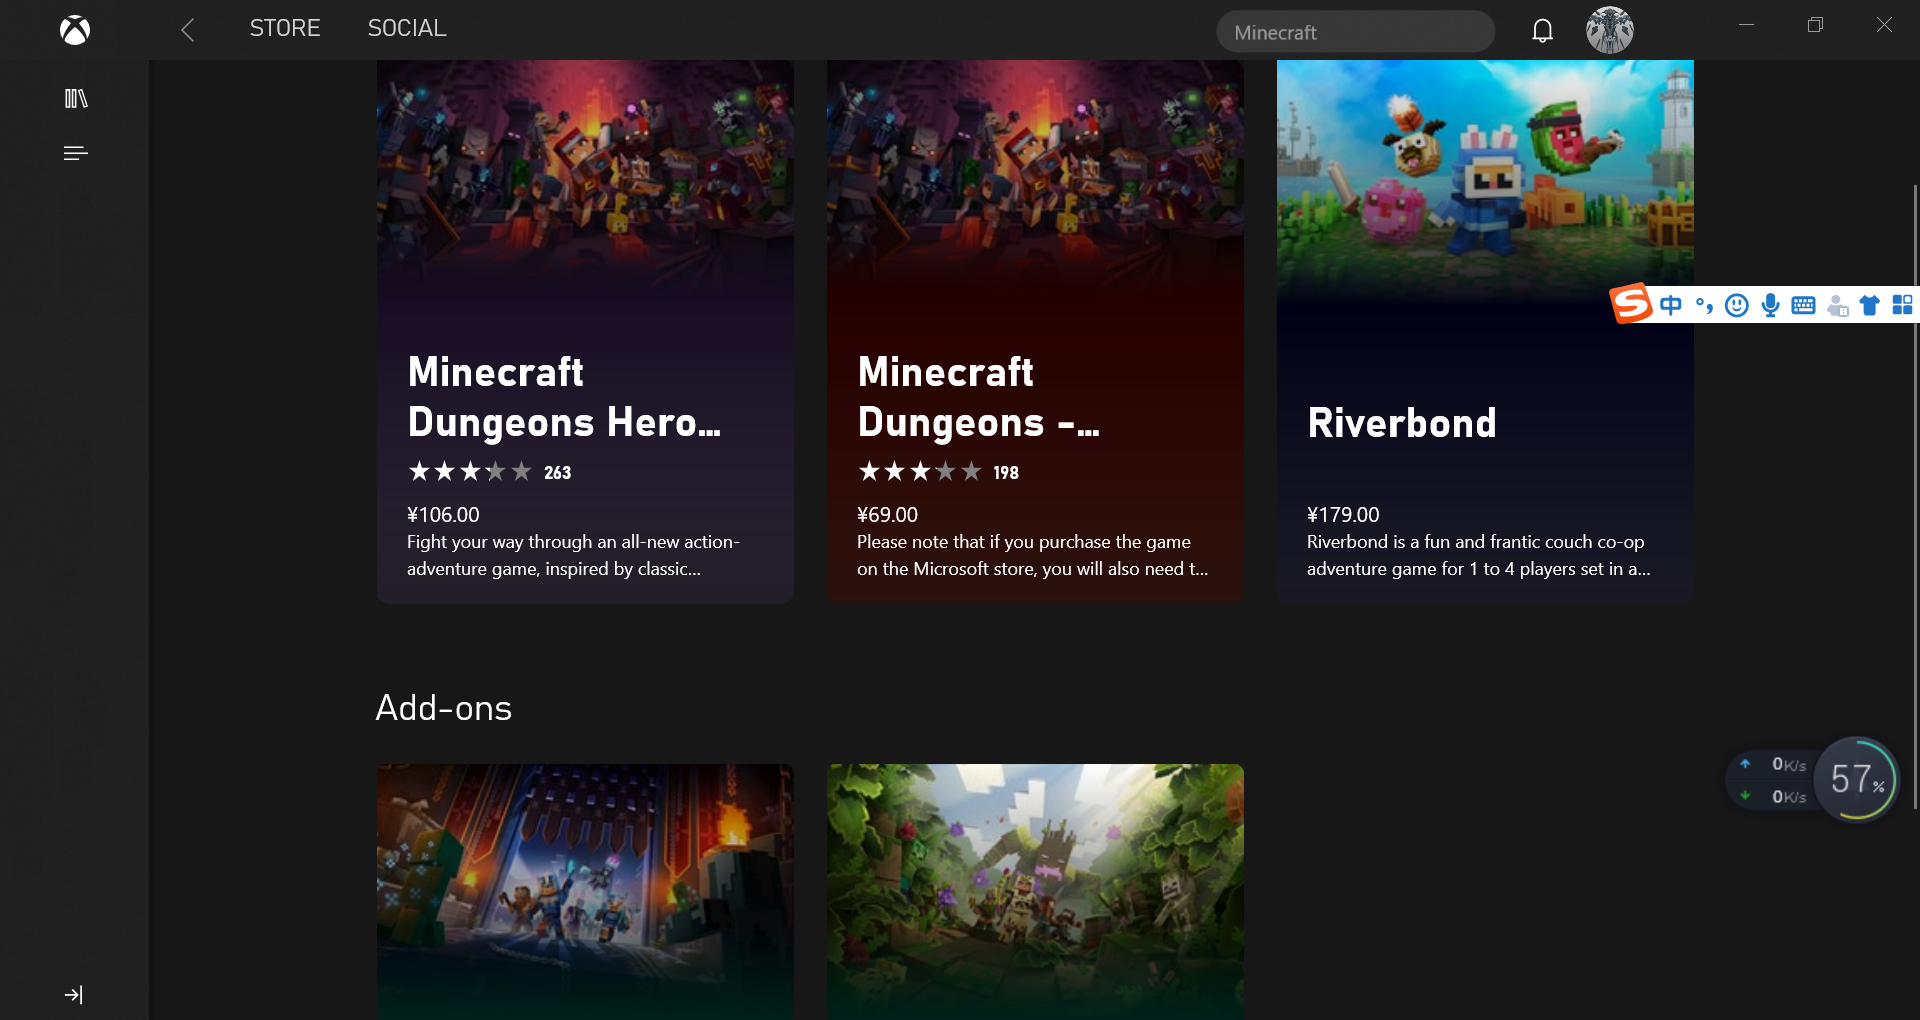This screenshot has height=1020, width=1920.
Task: Open the My Library sidebar icon
Action: tap(76, 98)
